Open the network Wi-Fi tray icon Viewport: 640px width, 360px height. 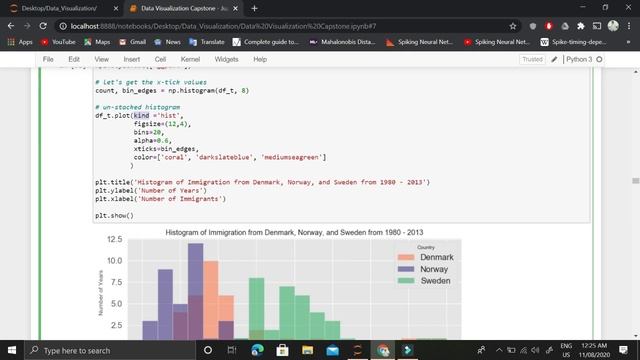(x=524, y=350)
